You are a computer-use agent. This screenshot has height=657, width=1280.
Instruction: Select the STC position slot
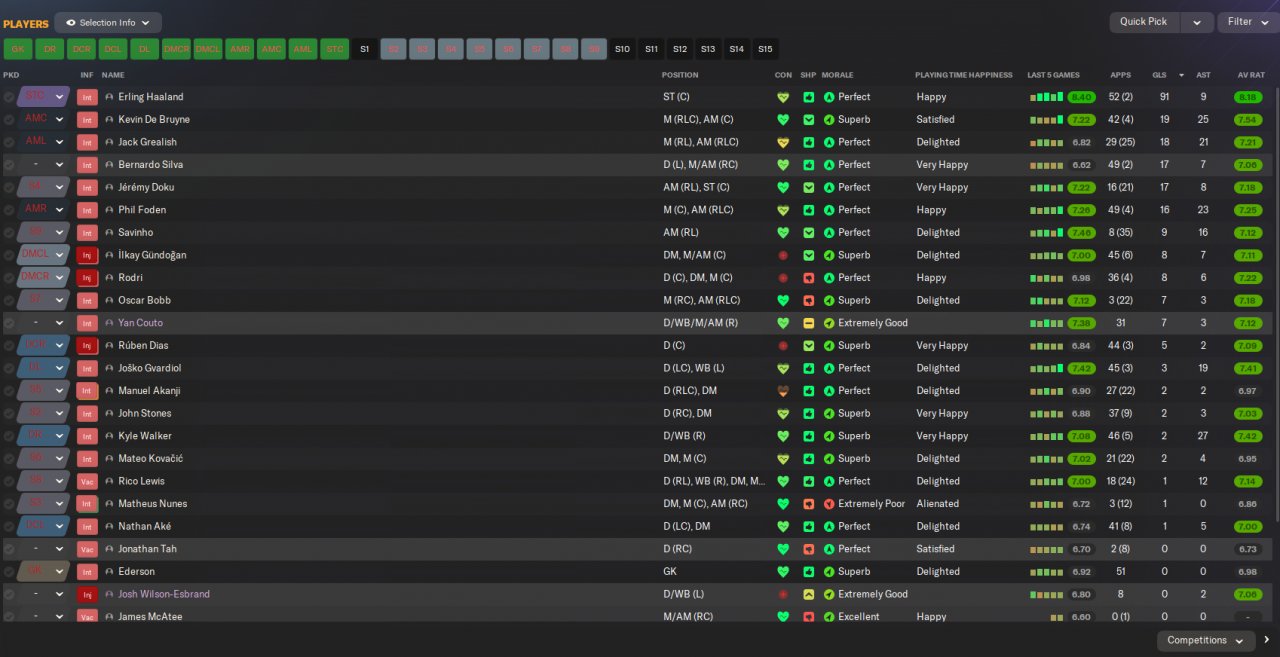335,48
